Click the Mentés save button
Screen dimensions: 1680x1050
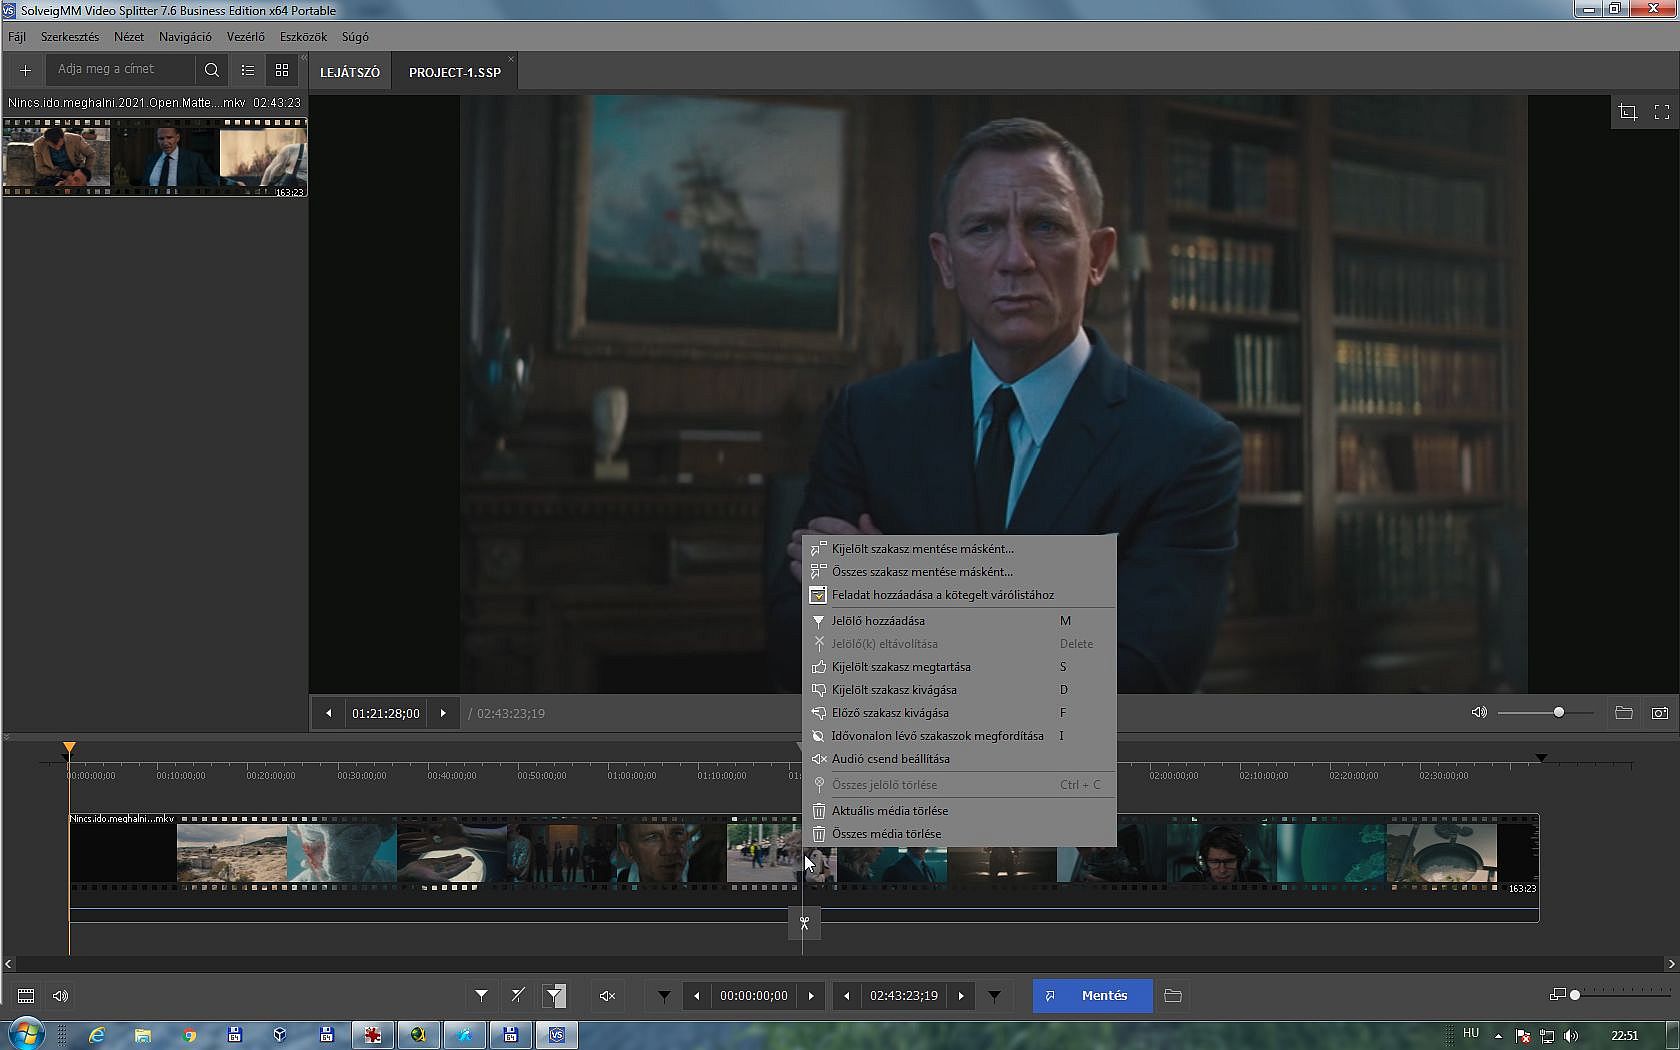click(x=1092, y=996)
